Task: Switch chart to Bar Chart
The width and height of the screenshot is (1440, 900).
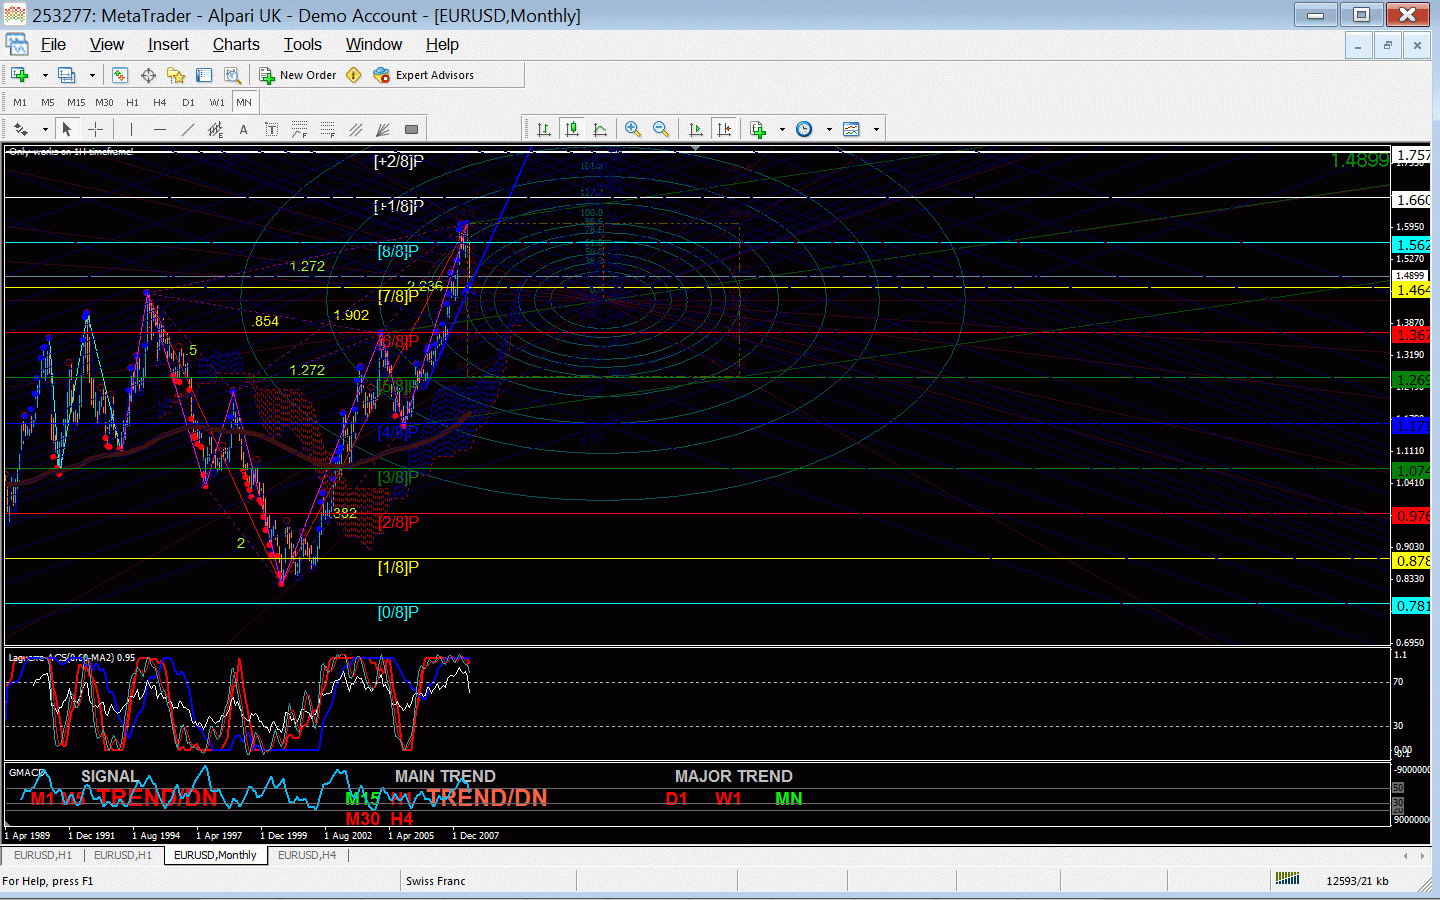Action: point(544,129)
